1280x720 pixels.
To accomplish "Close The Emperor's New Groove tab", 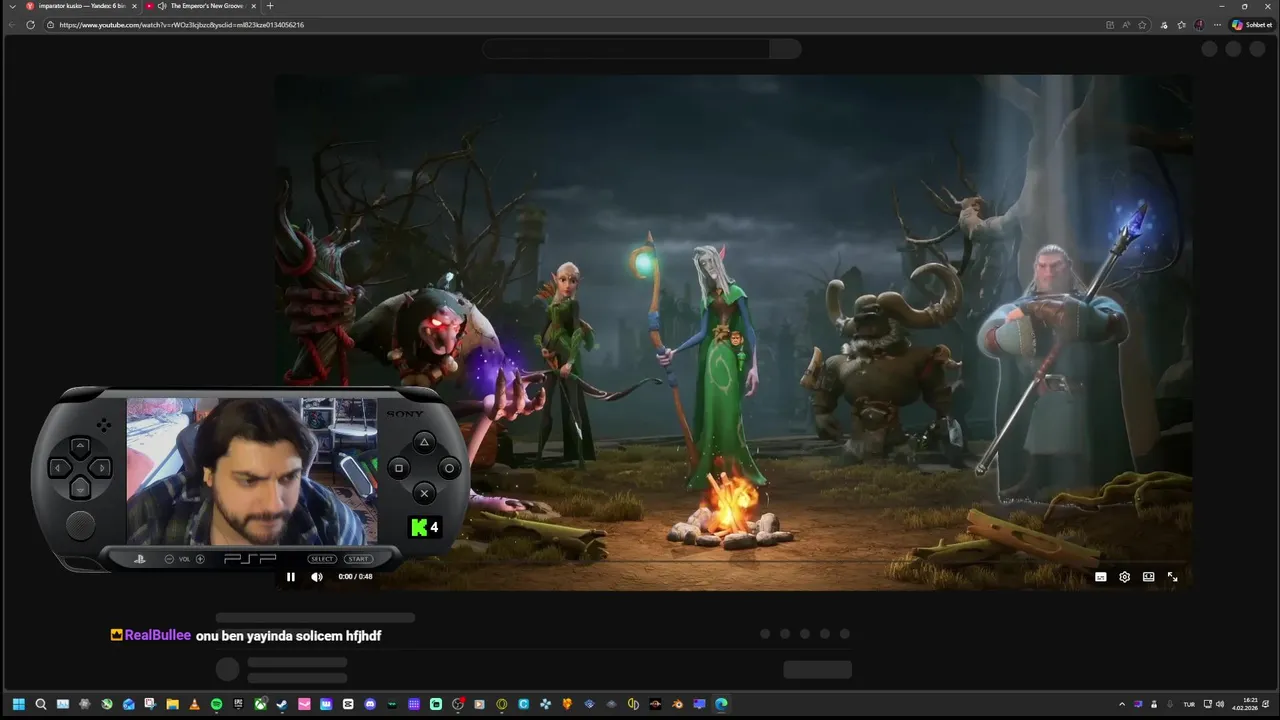I will click(x=252, y=6).
